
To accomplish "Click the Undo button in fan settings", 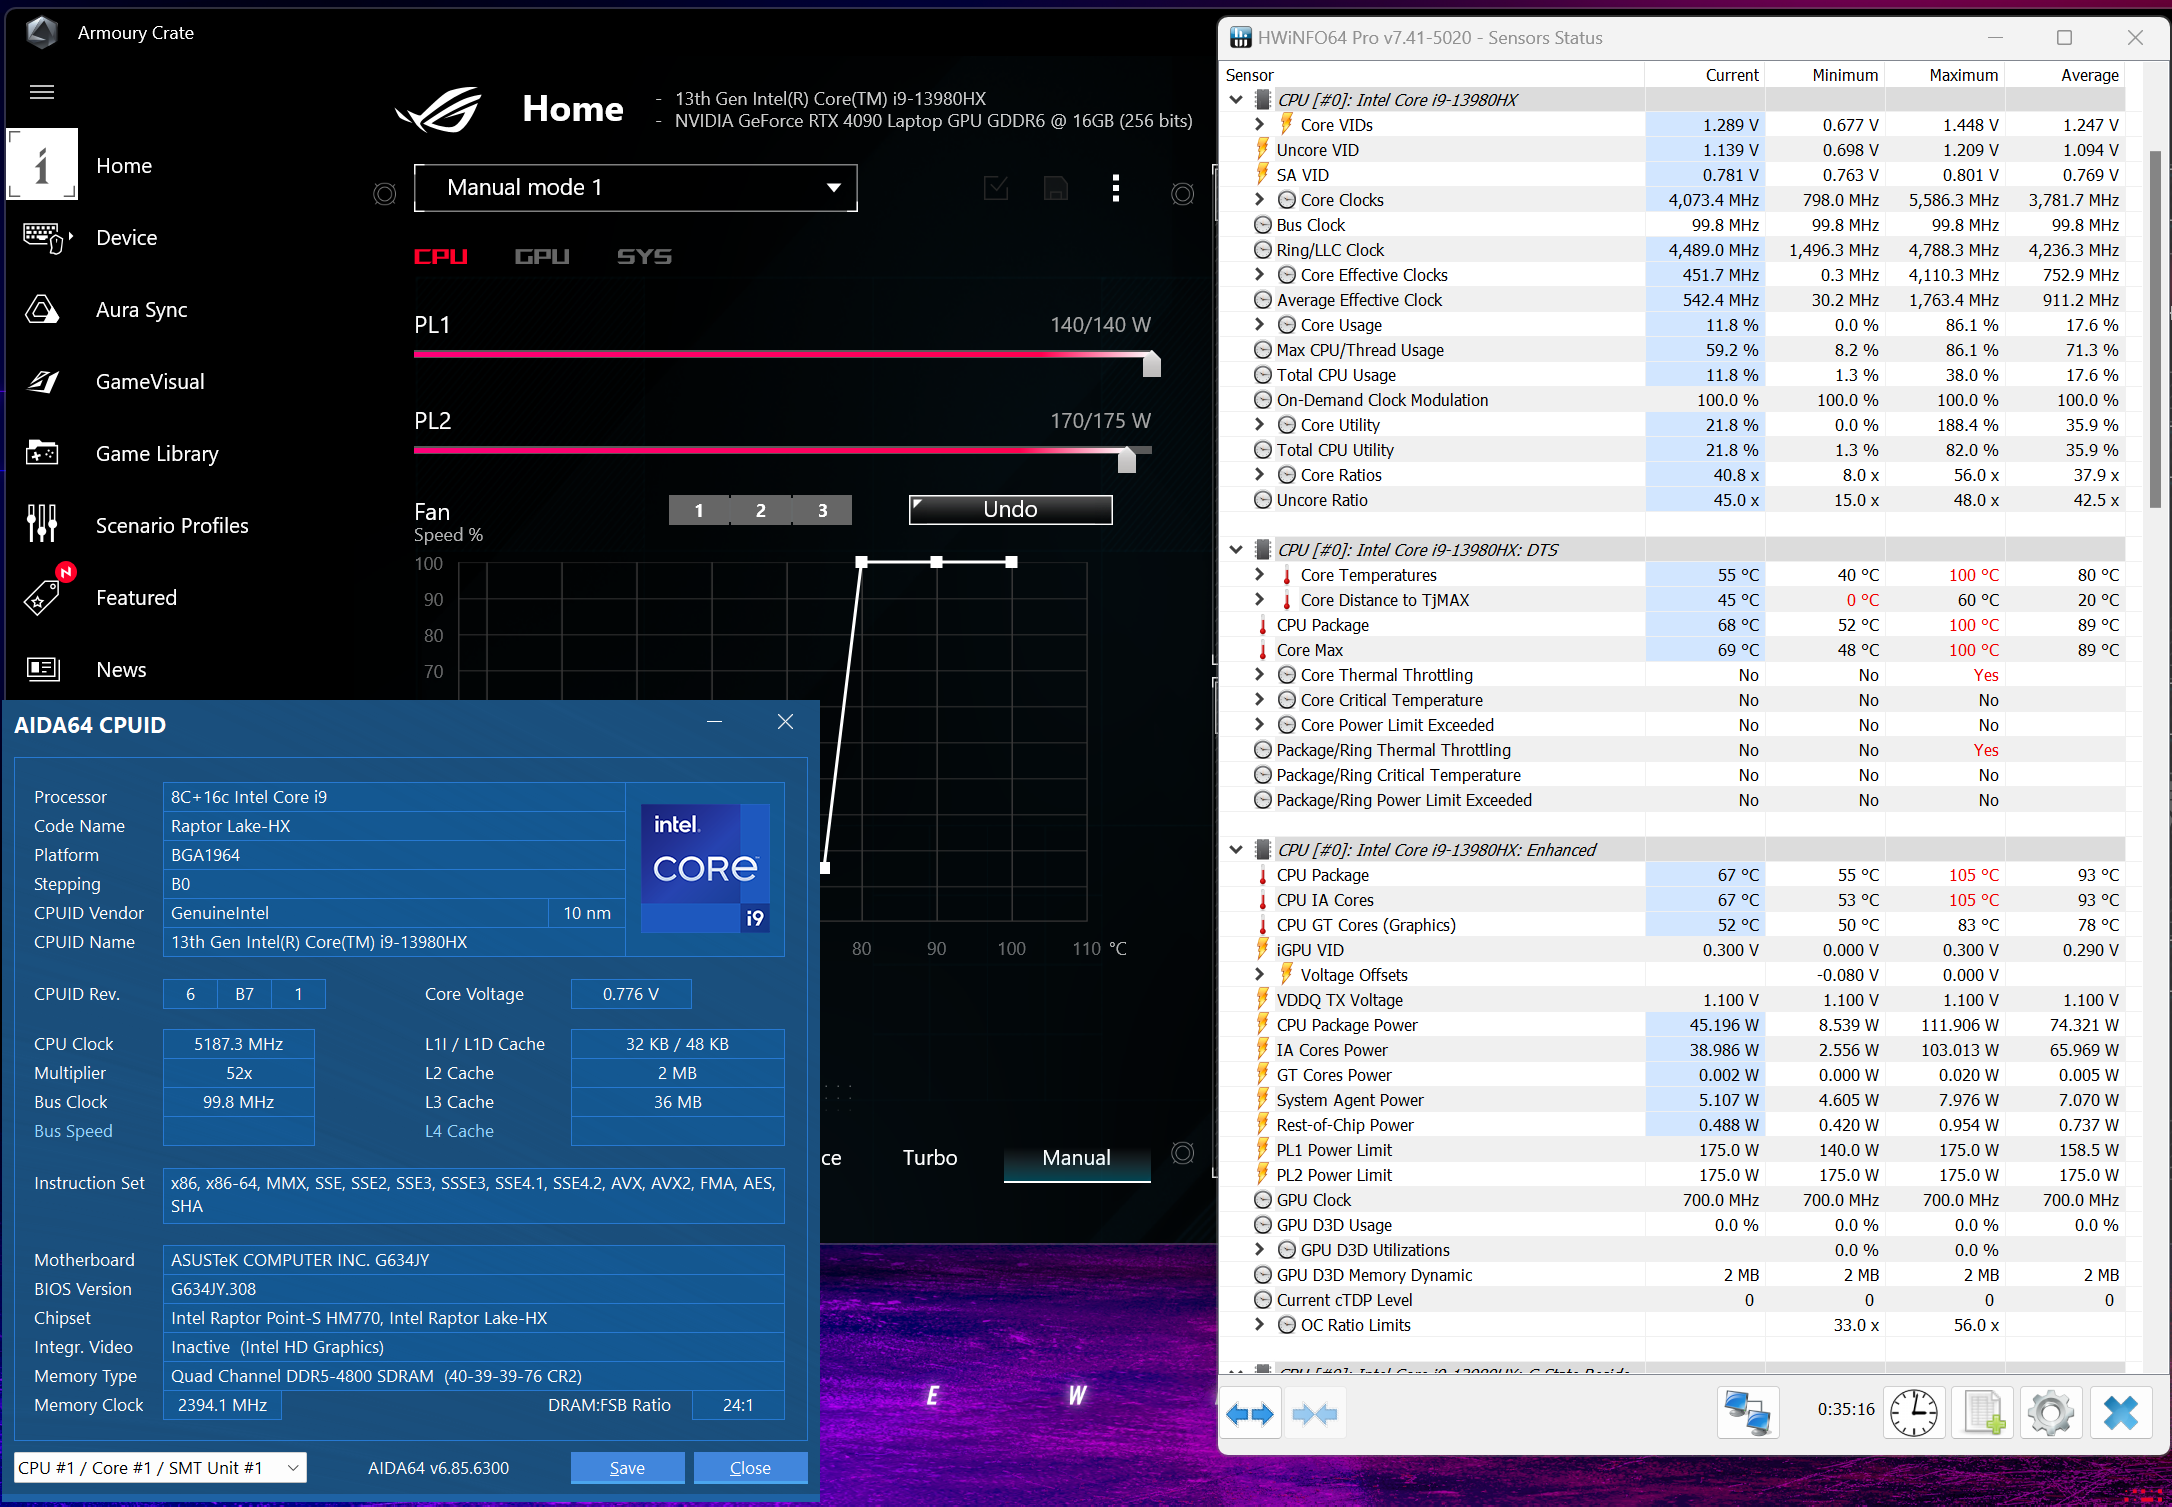I will 1009,509.
